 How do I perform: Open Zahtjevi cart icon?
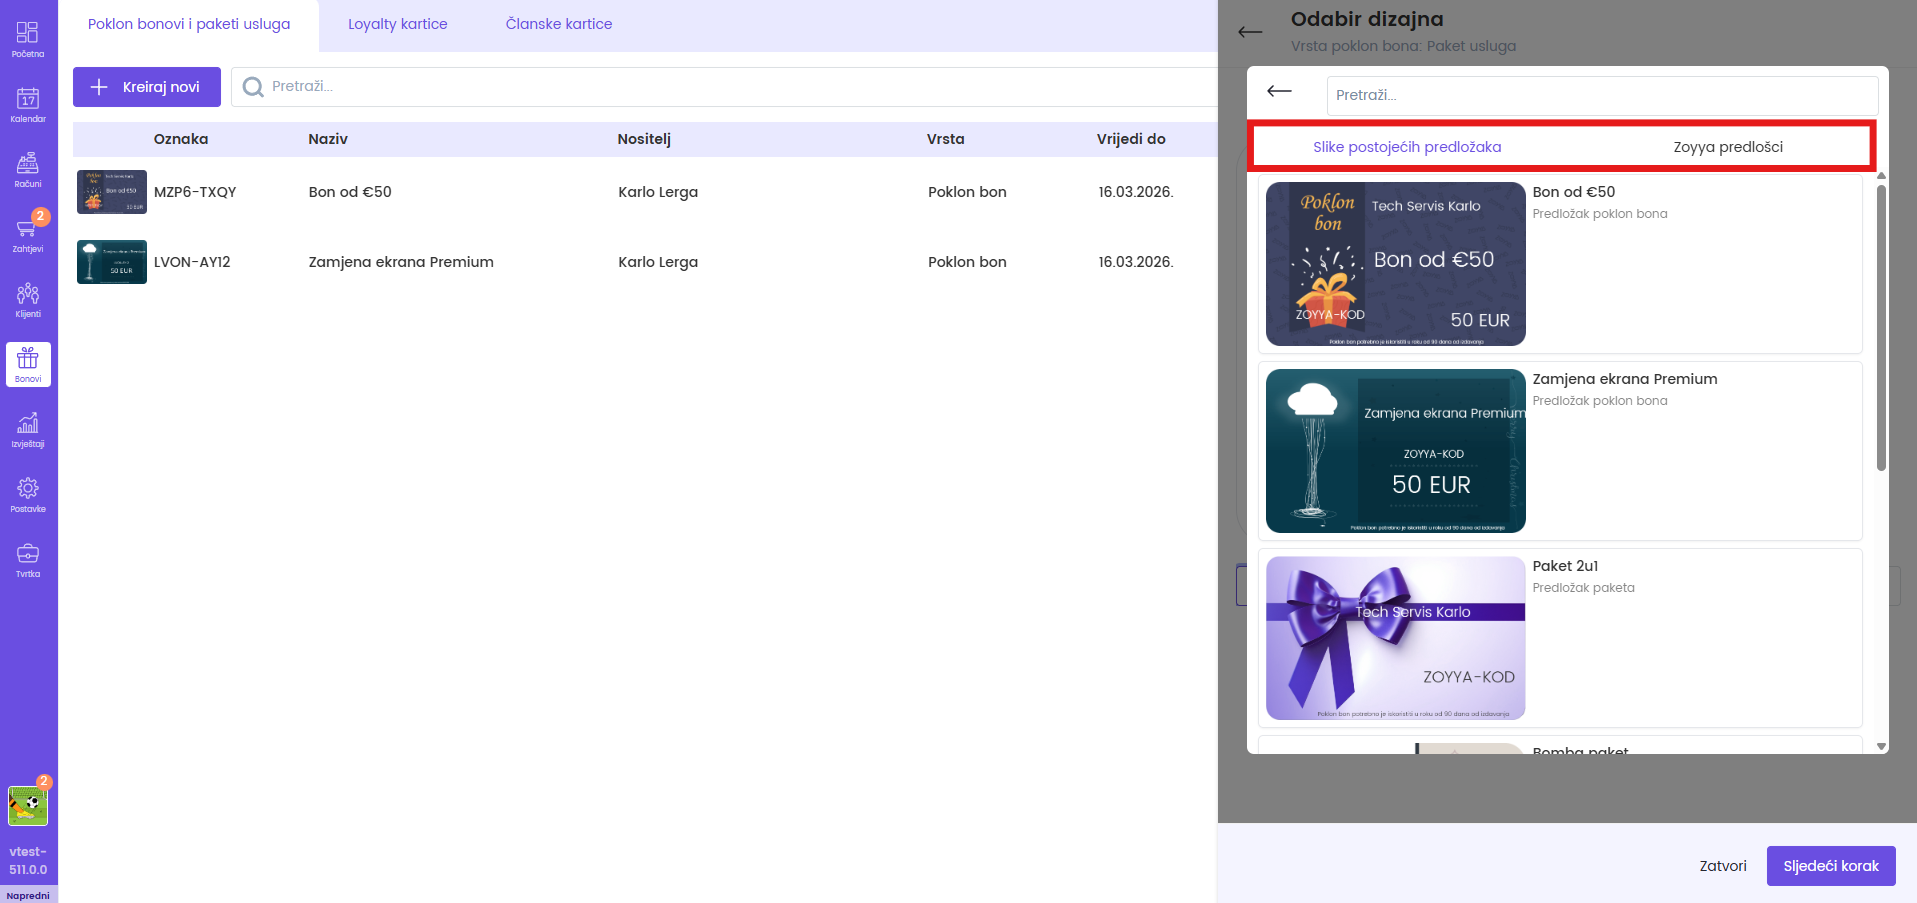coord(28,234)
